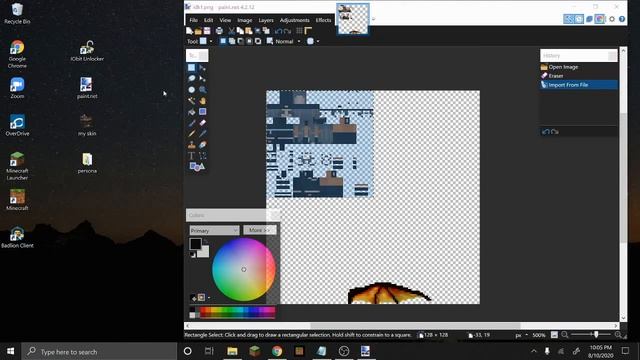Open the Tool chooser dropdown arrow
Viewport: 640px width, 360px height.
211,41
